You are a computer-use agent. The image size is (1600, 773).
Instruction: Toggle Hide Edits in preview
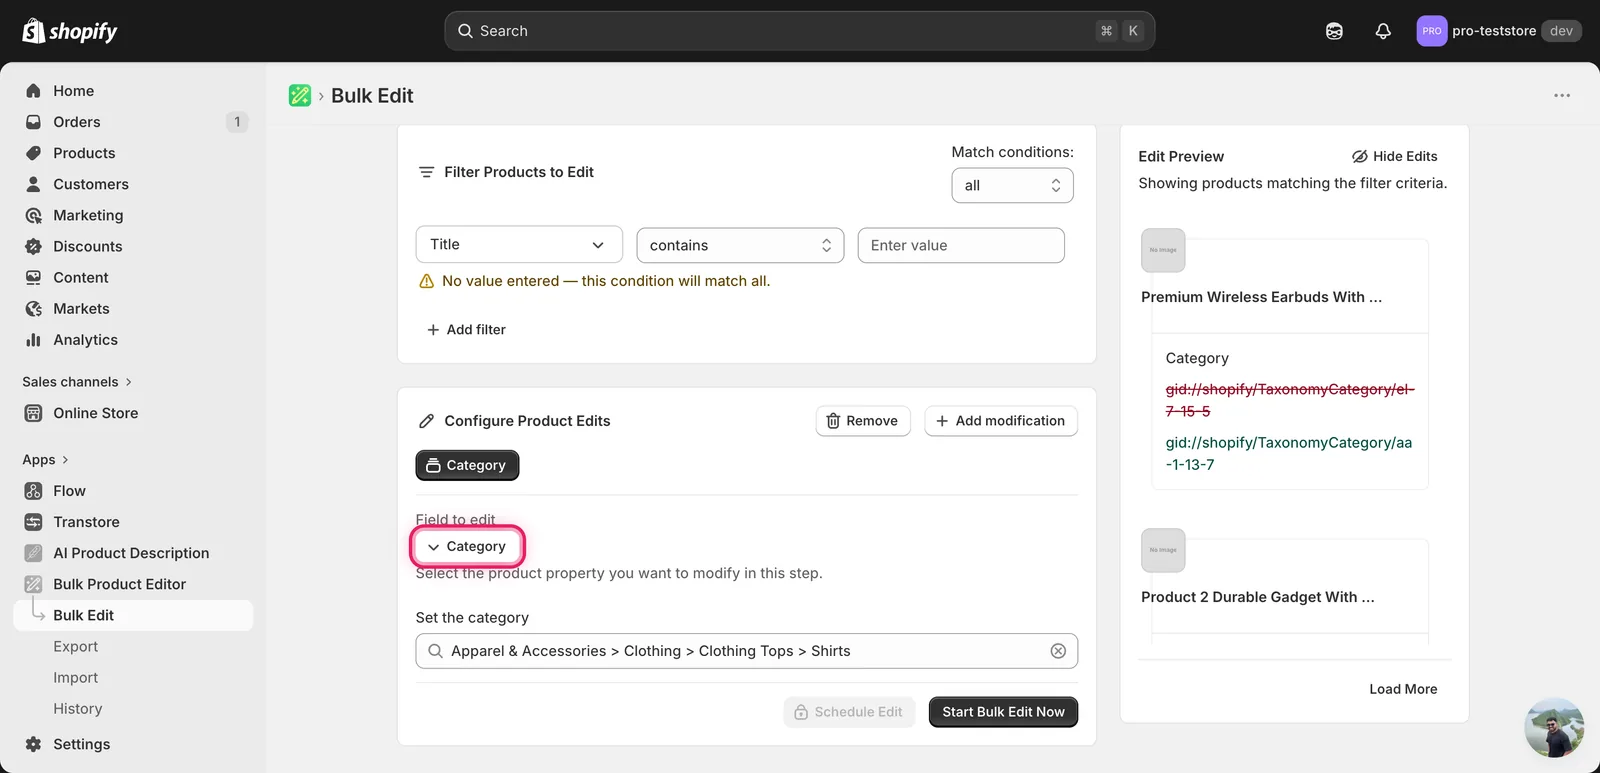point(1394,156)
